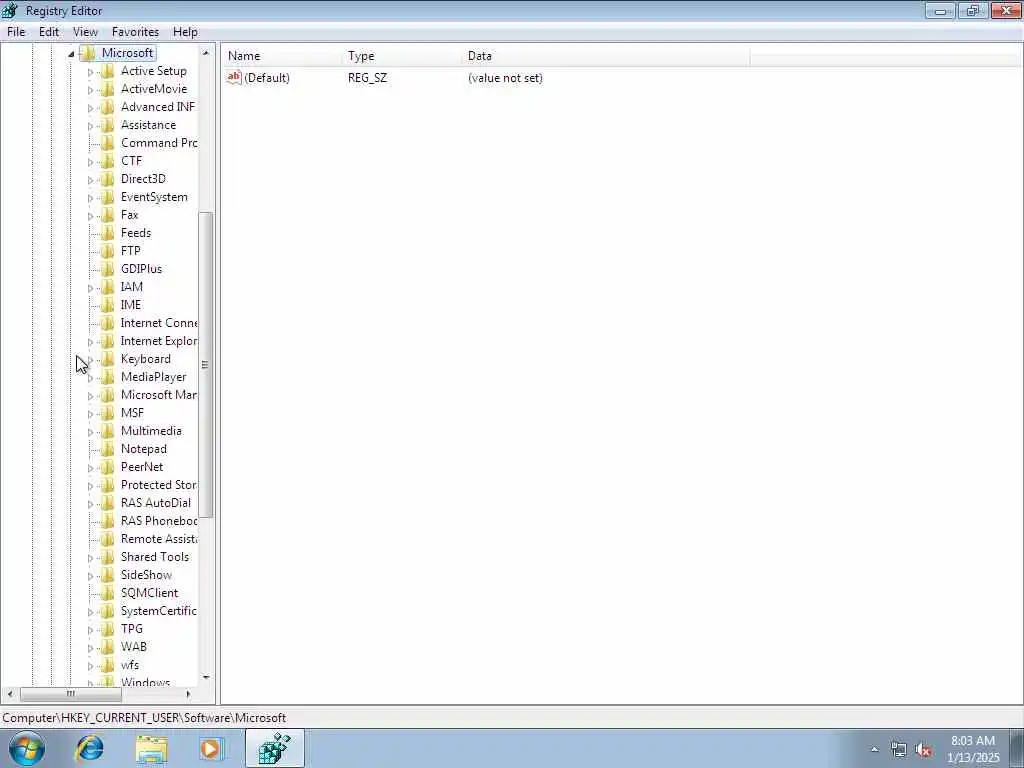Open the View menu

click(85, 32)
